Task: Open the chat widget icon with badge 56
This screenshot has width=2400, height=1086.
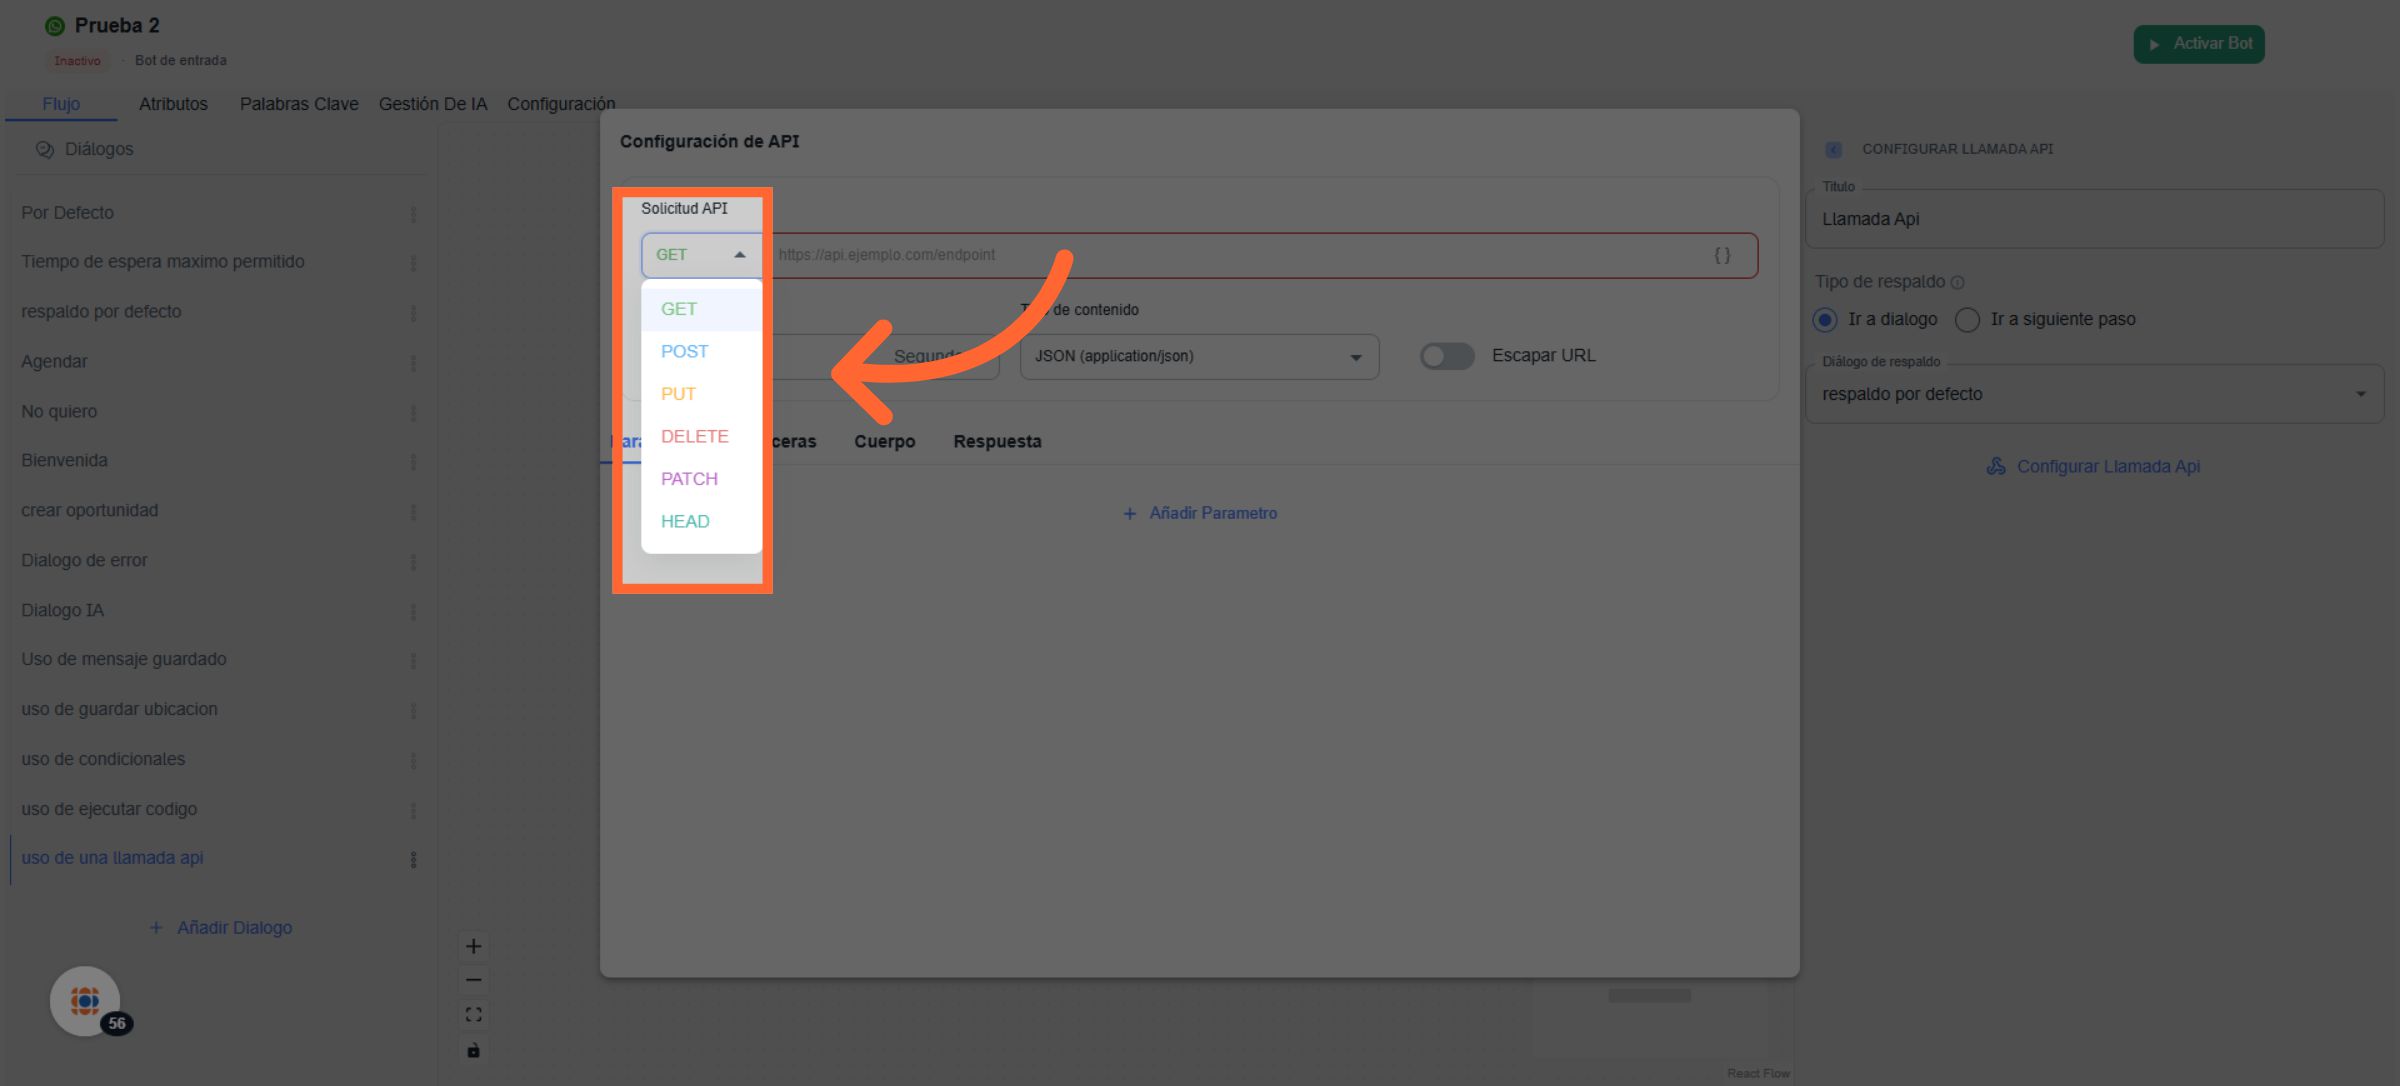Action: pyautogui.click(x=85, y=1000)
